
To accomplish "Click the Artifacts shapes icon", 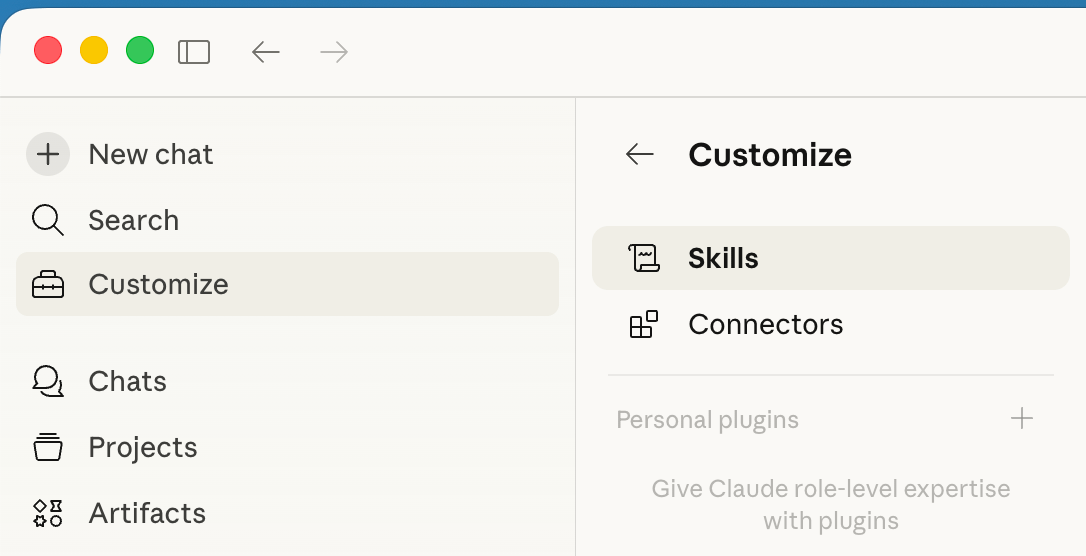I will 48,513.
